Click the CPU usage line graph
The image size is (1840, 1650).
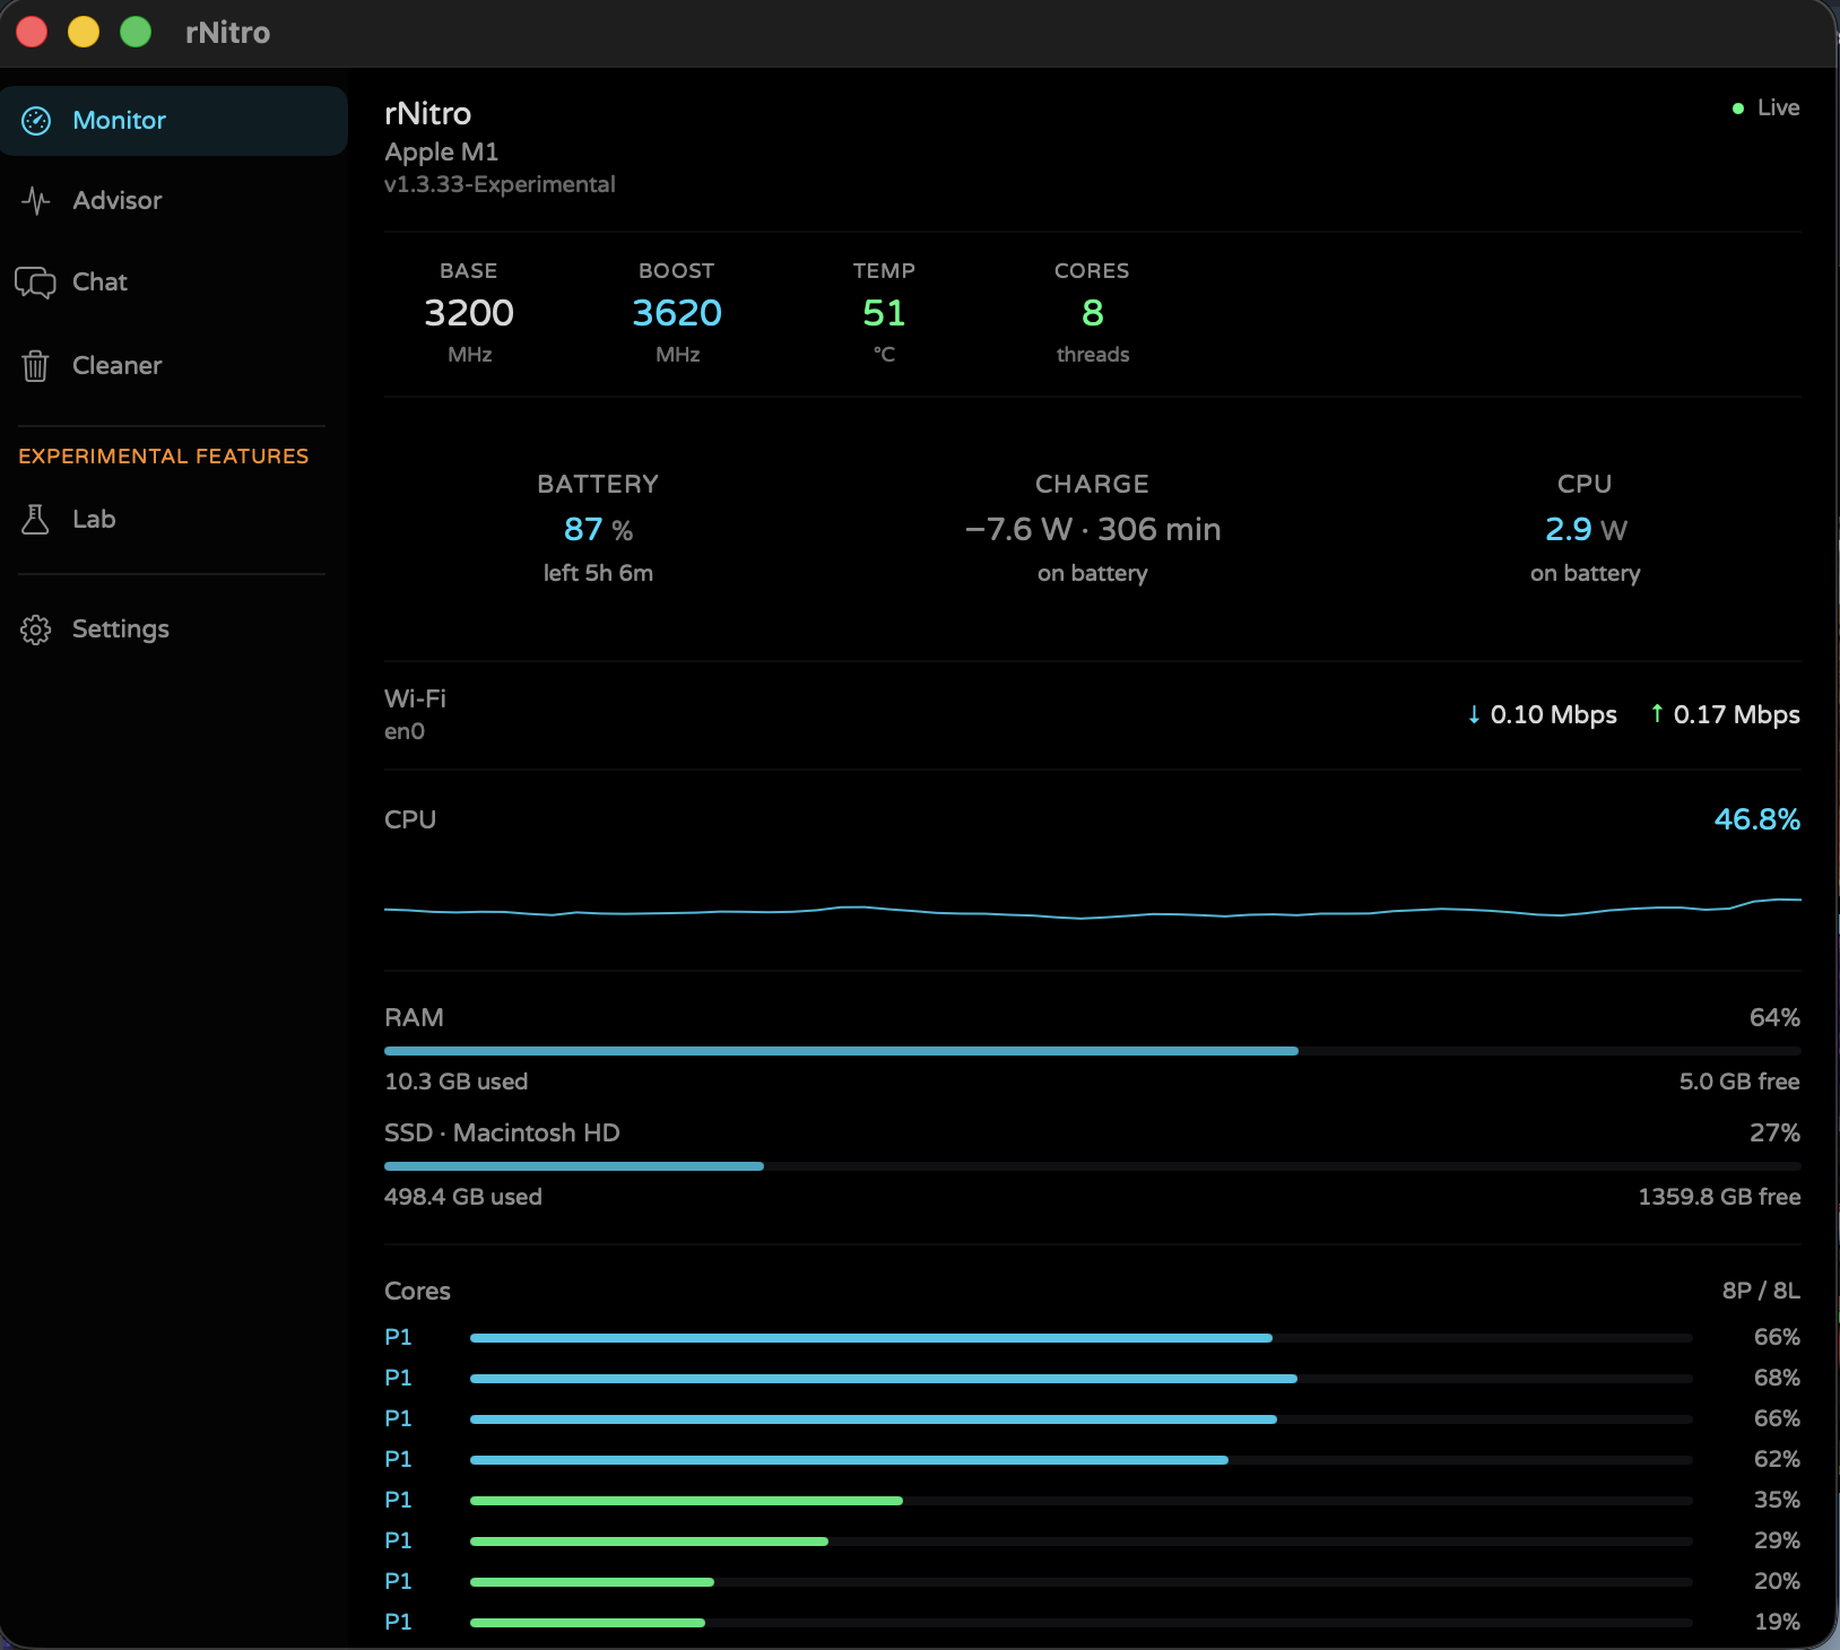click(1092, 907)
